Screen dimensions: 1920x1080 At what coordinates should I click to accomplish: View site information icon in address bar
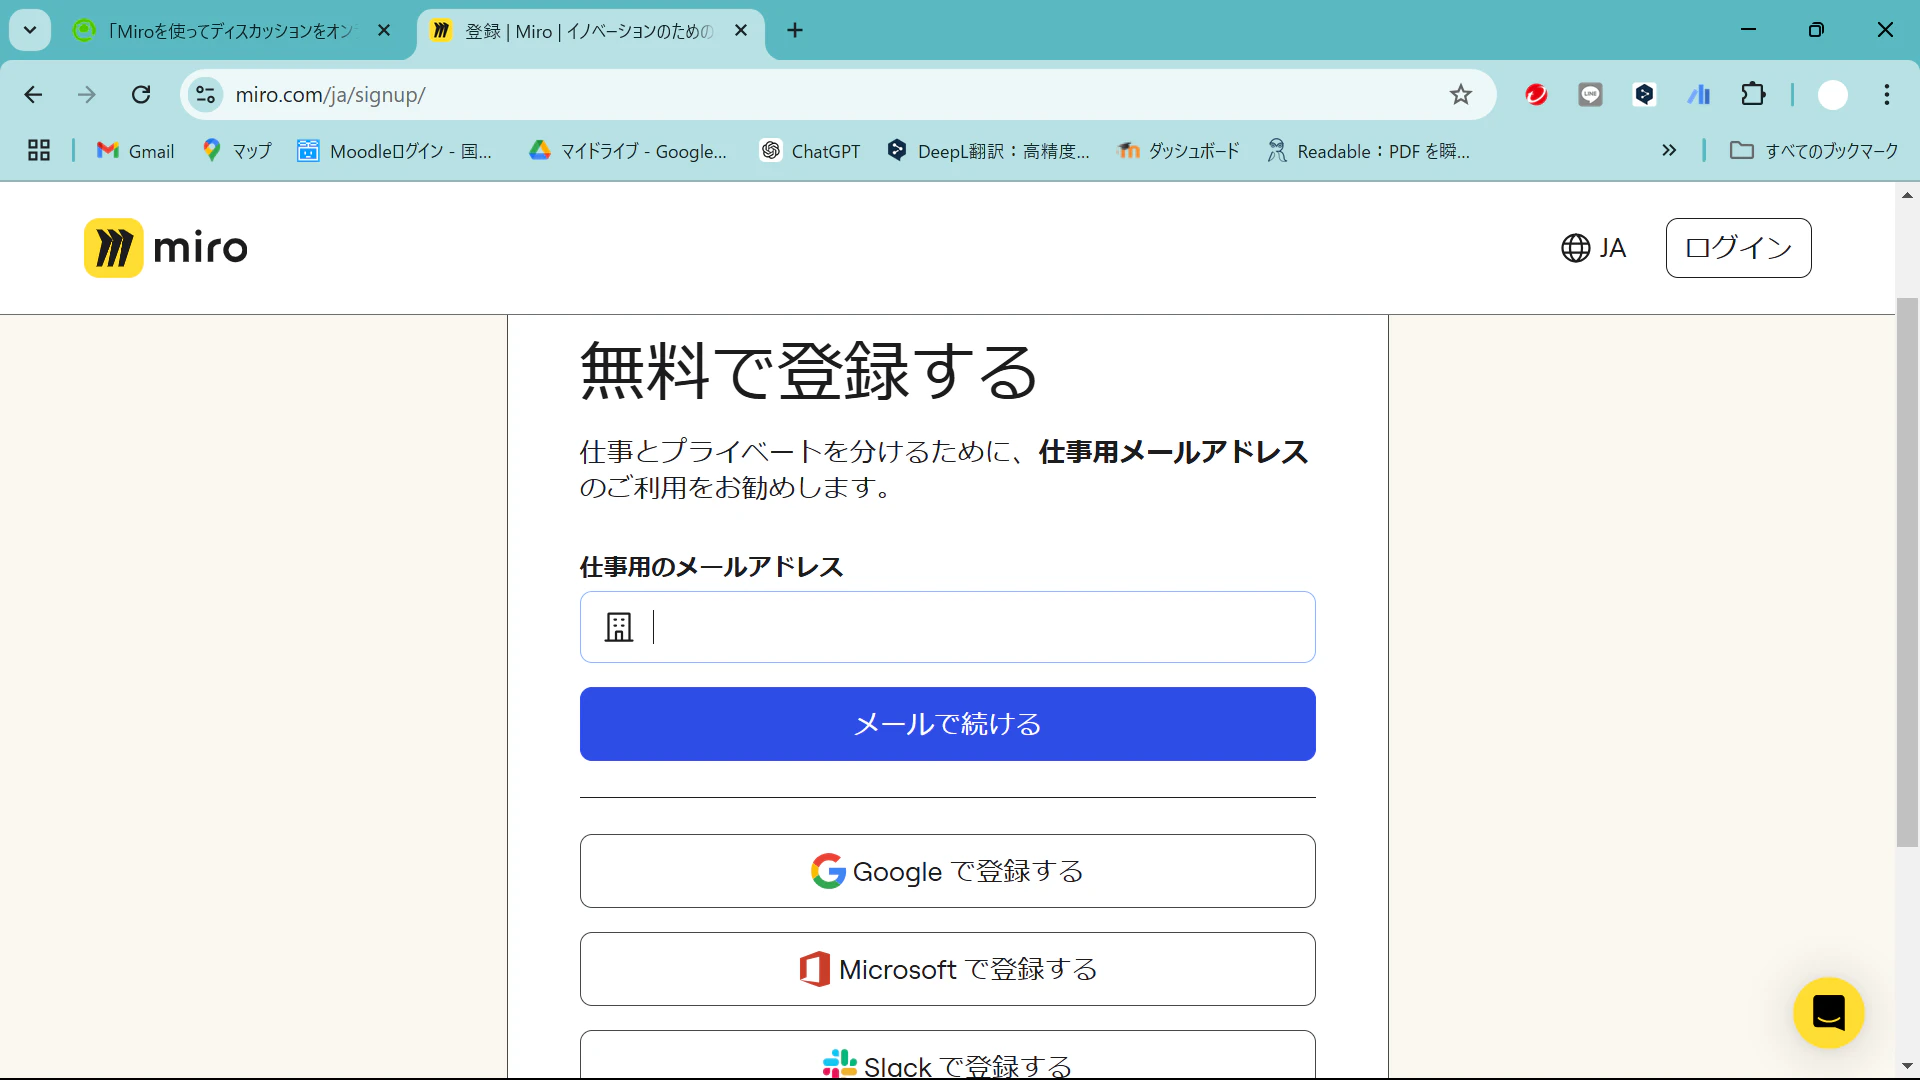pyautogui.click(x=205, y=95)
